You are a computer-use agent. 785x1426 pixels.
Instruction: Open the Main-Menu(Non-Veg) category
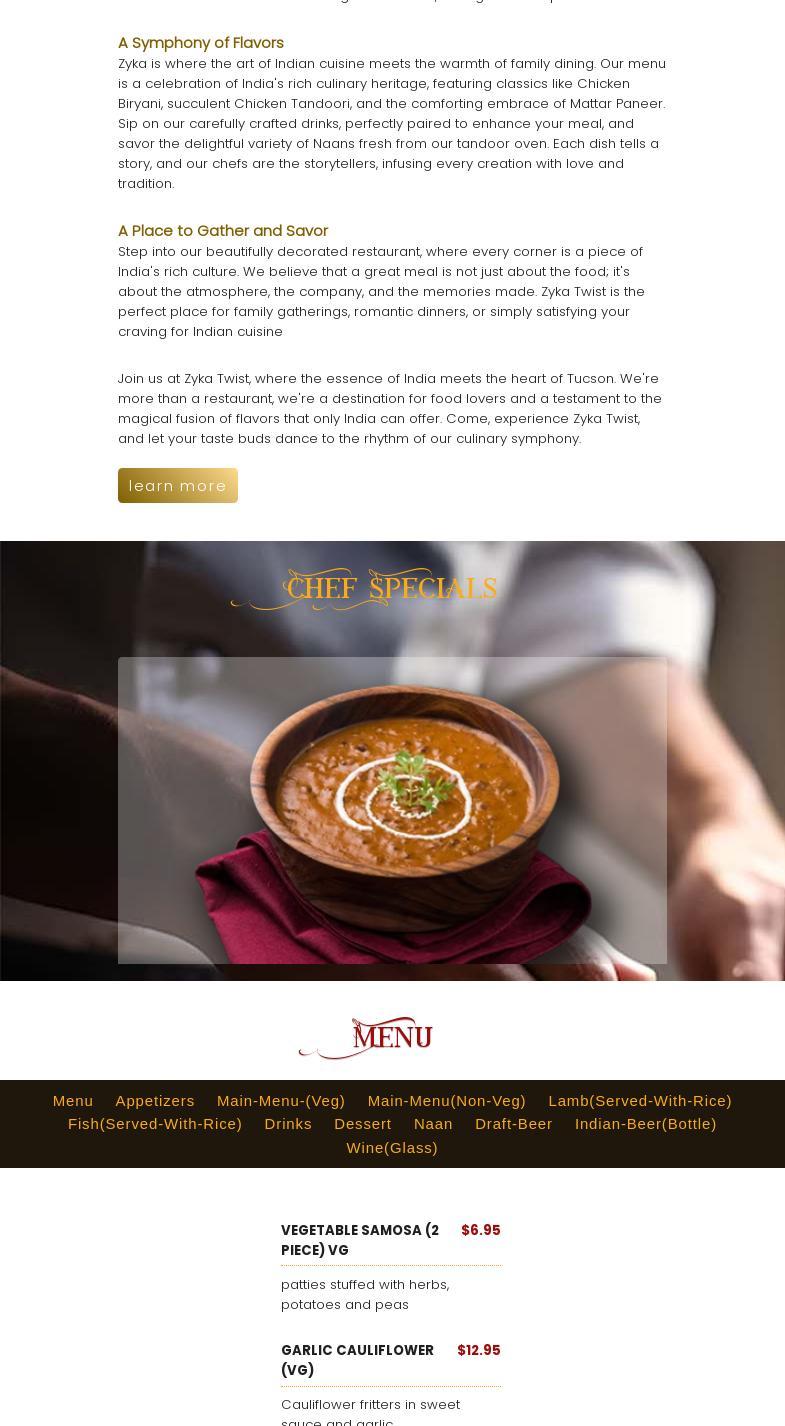(446, 1100)
